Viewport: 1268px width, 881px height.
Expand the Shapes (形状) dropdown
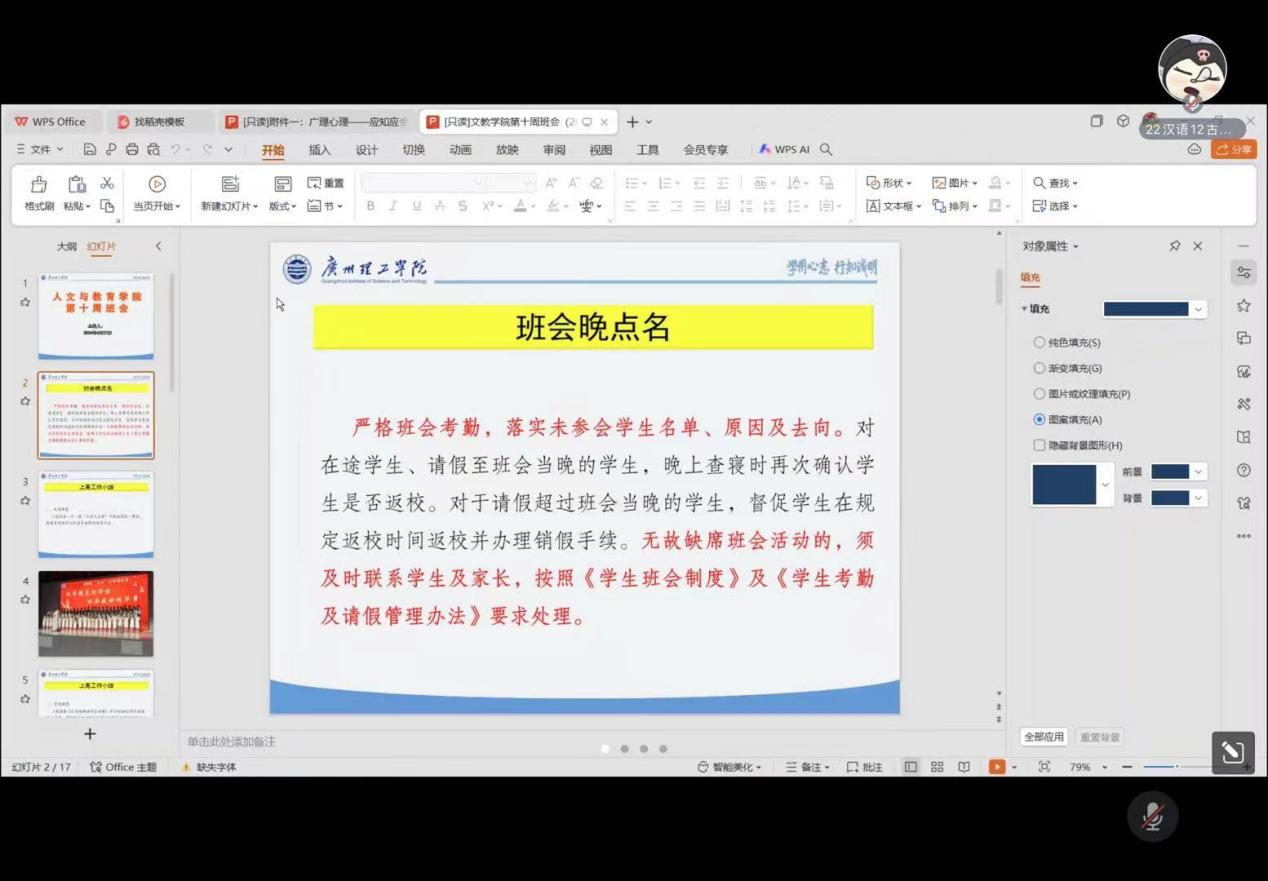(x=889, y=183)
